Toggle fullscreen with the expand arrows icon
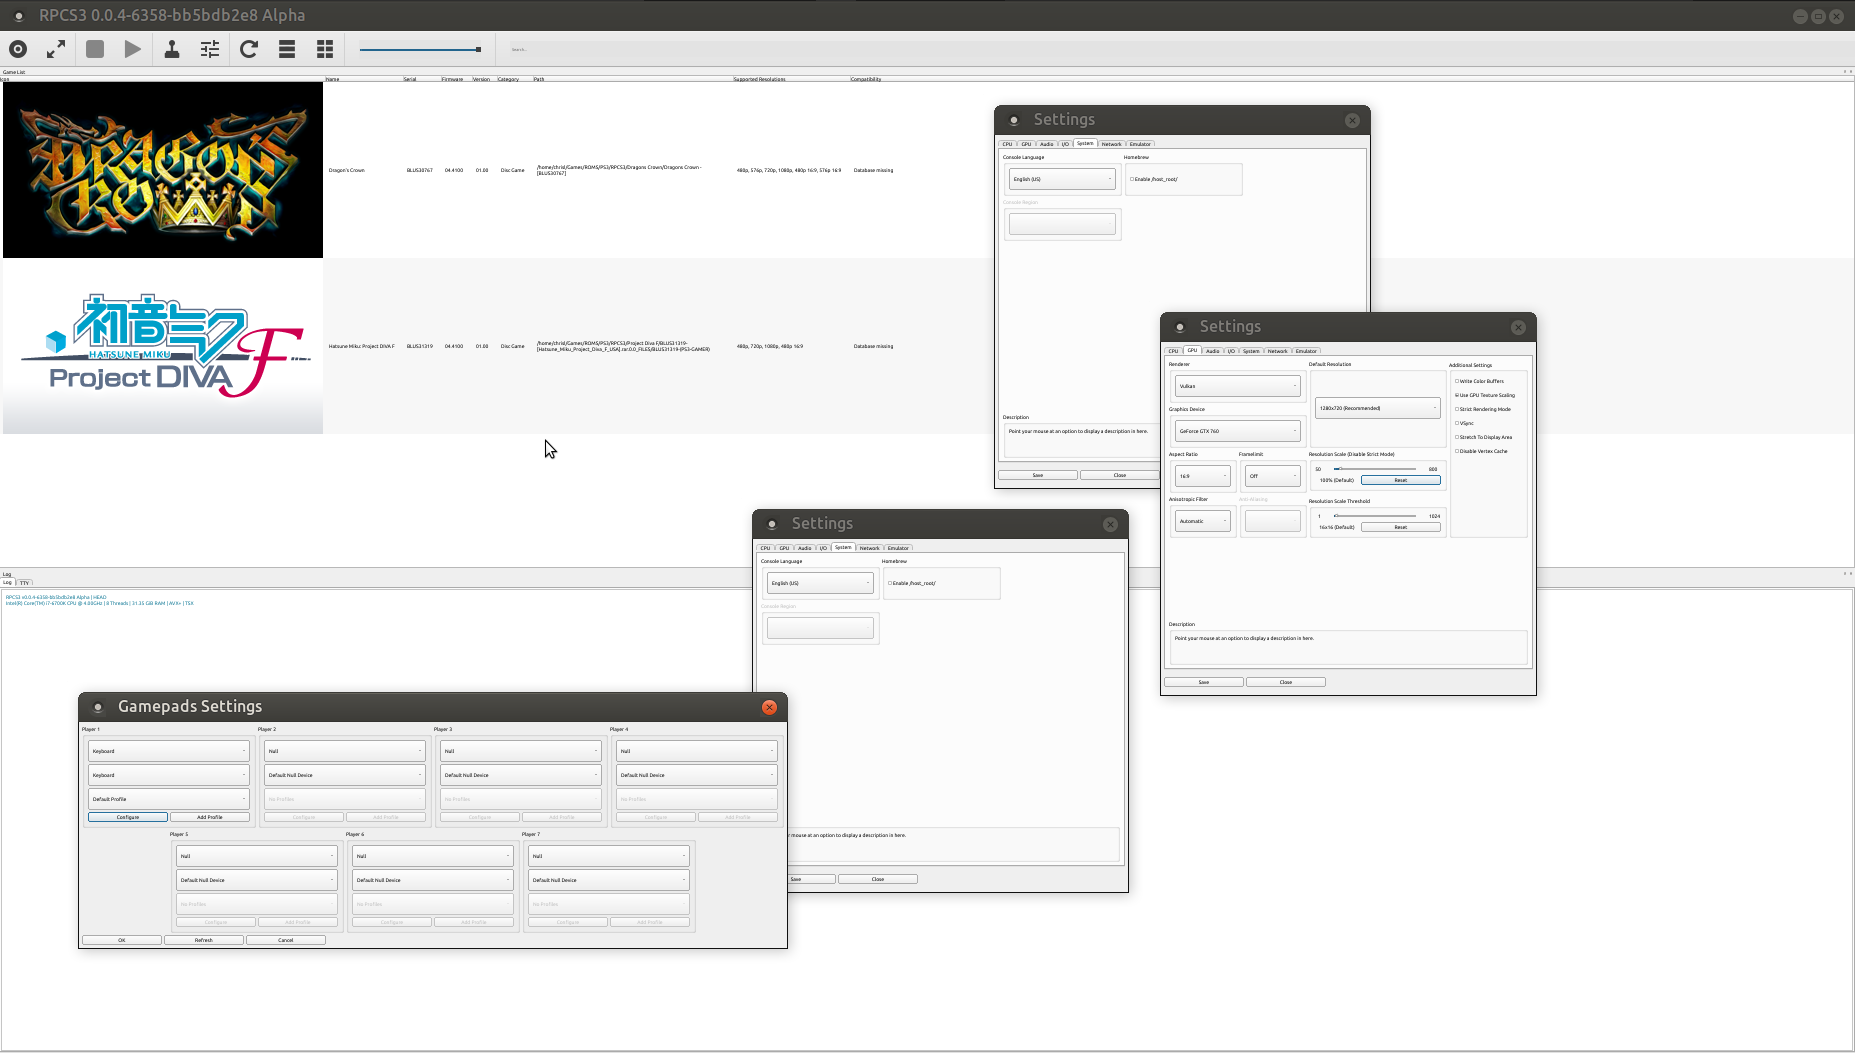The image size is (1855, 1053). click(x=55, y=48)
